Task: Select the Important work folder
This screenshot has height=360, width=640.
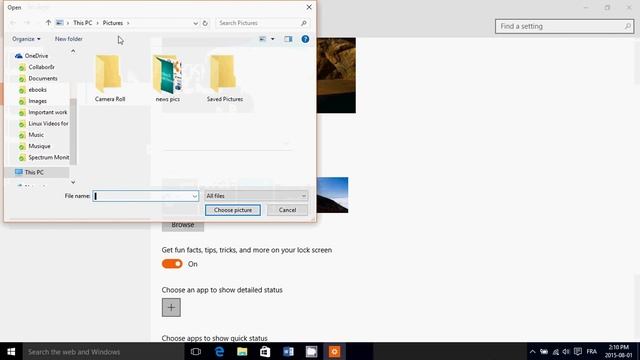Action: [x=47, y=112]
